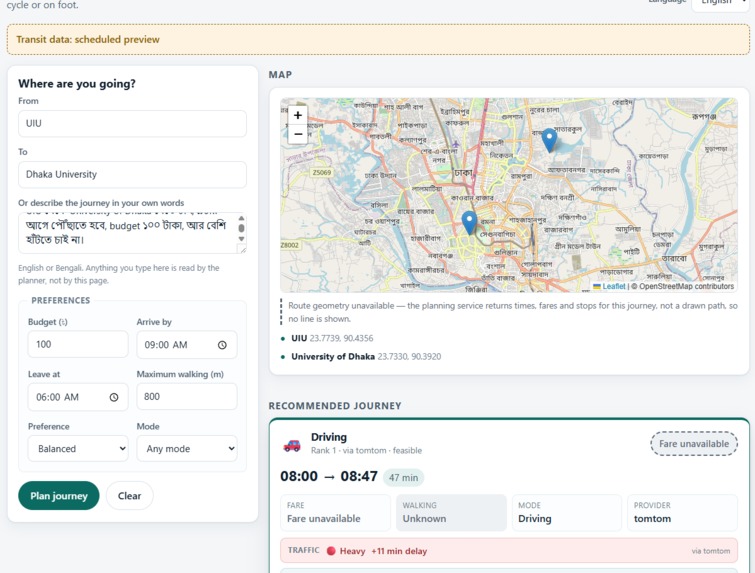Click the 47 min duration badge
Screen dimensions: 755x573
404,477
